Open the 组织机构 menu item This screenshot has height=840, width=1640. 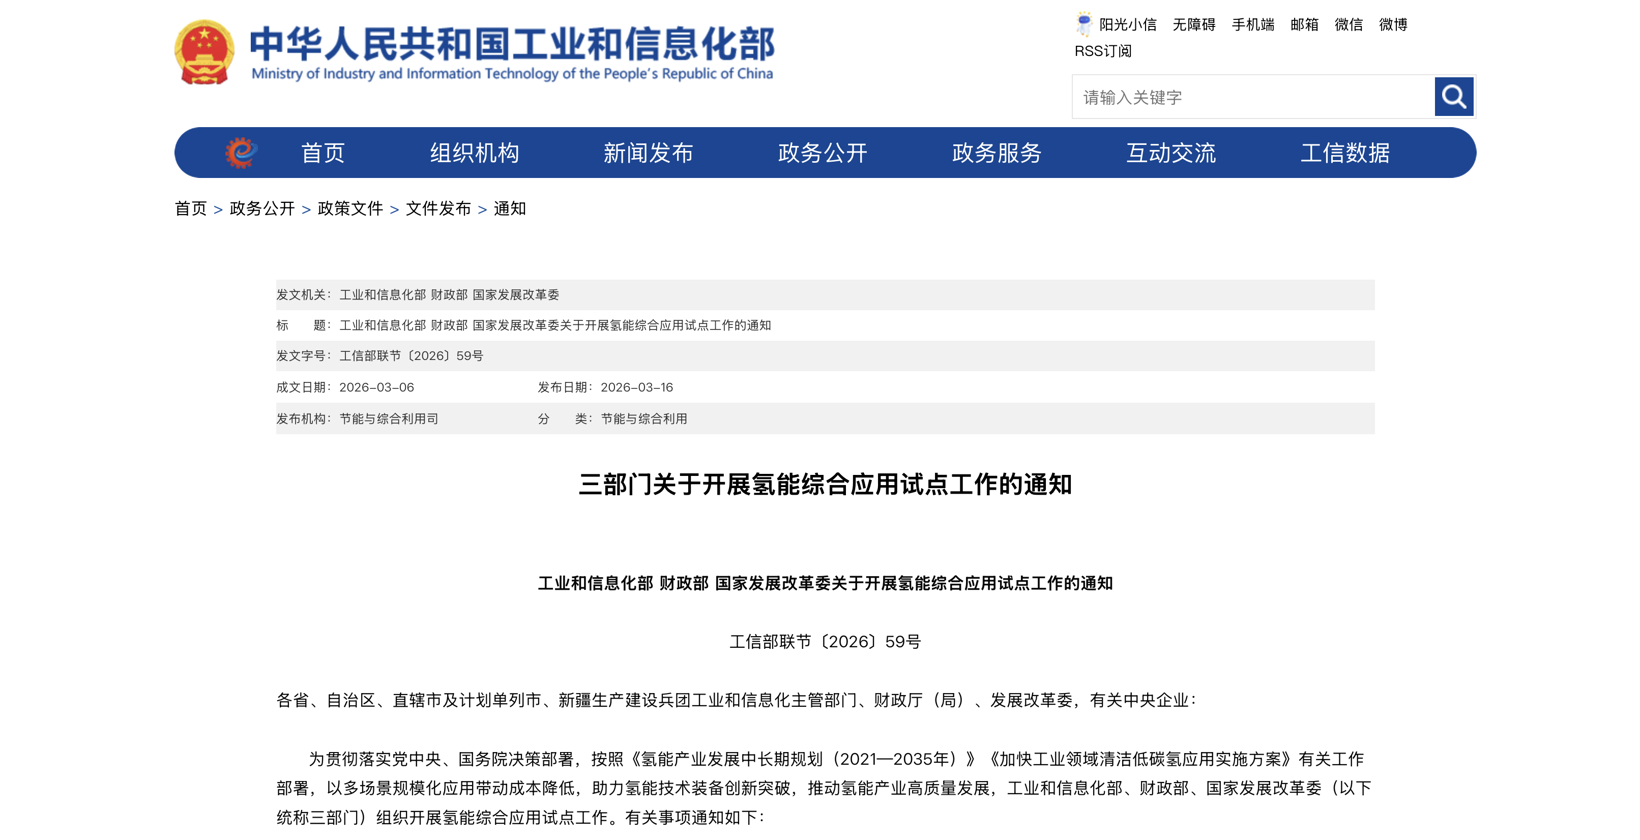click(475, 153)
